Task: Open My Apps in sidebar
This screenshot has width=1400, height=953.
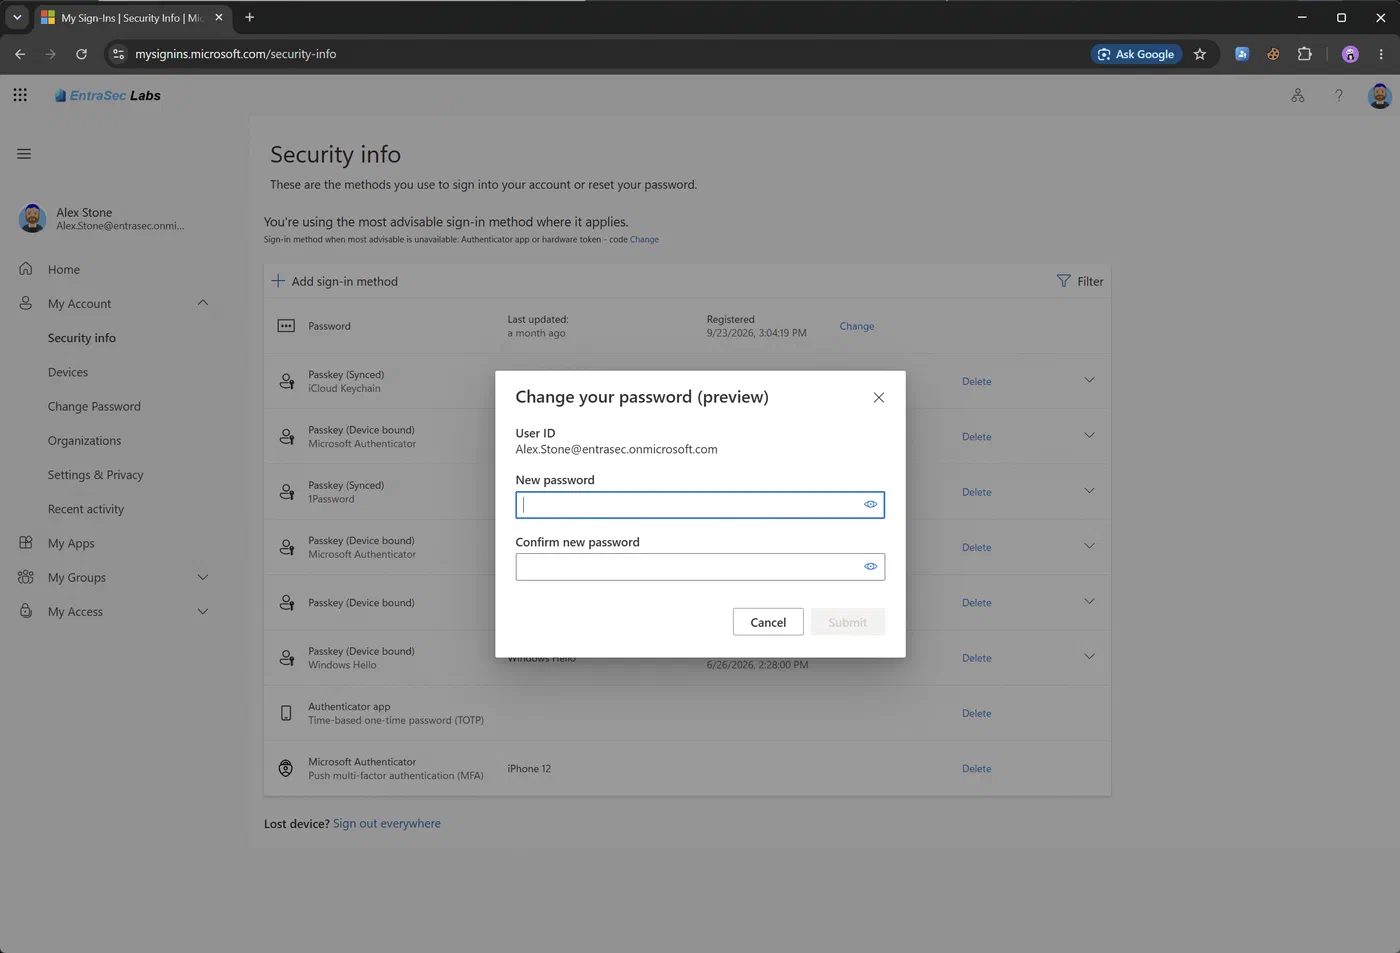Action: point(71,544)
